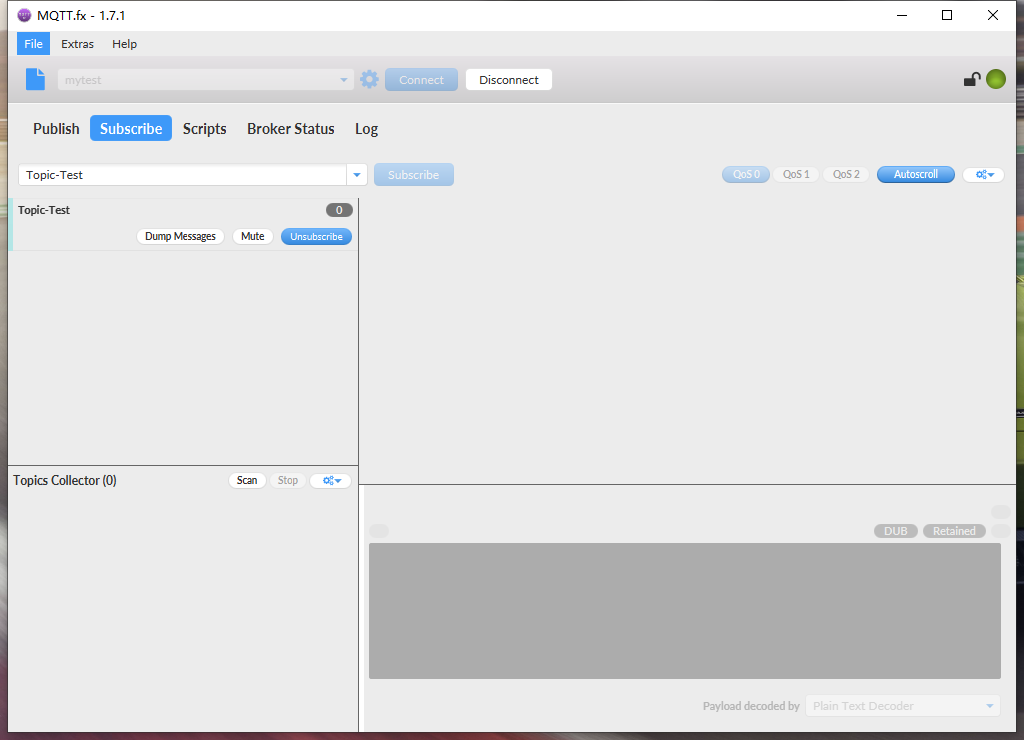Screen dimensions: 1024x740
Task: Open connection settings gear icon
Action: [369, 79]
